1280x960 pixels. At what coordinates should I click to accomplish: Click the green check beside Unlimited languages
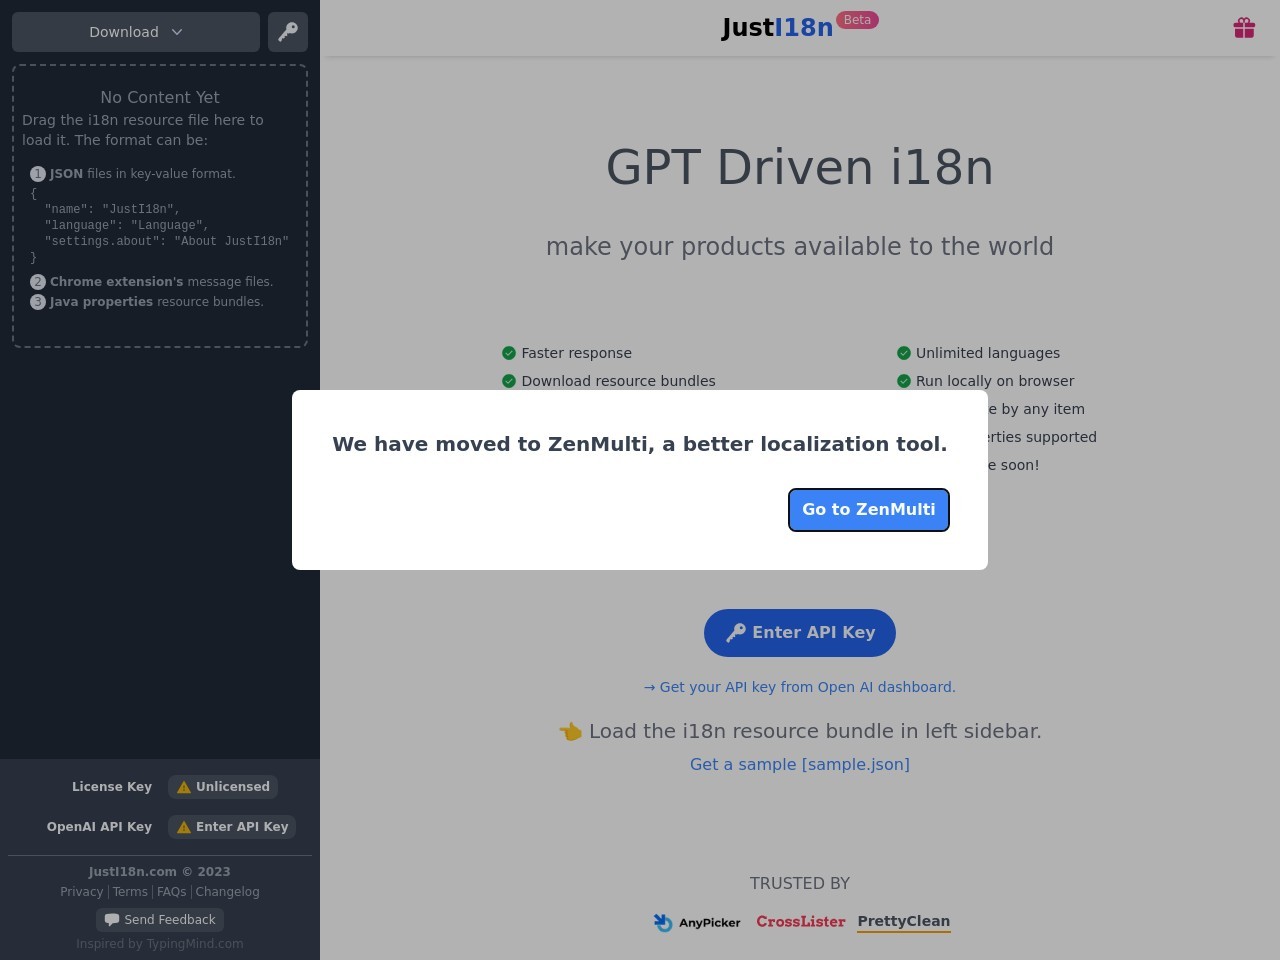(x=904, y=353)
